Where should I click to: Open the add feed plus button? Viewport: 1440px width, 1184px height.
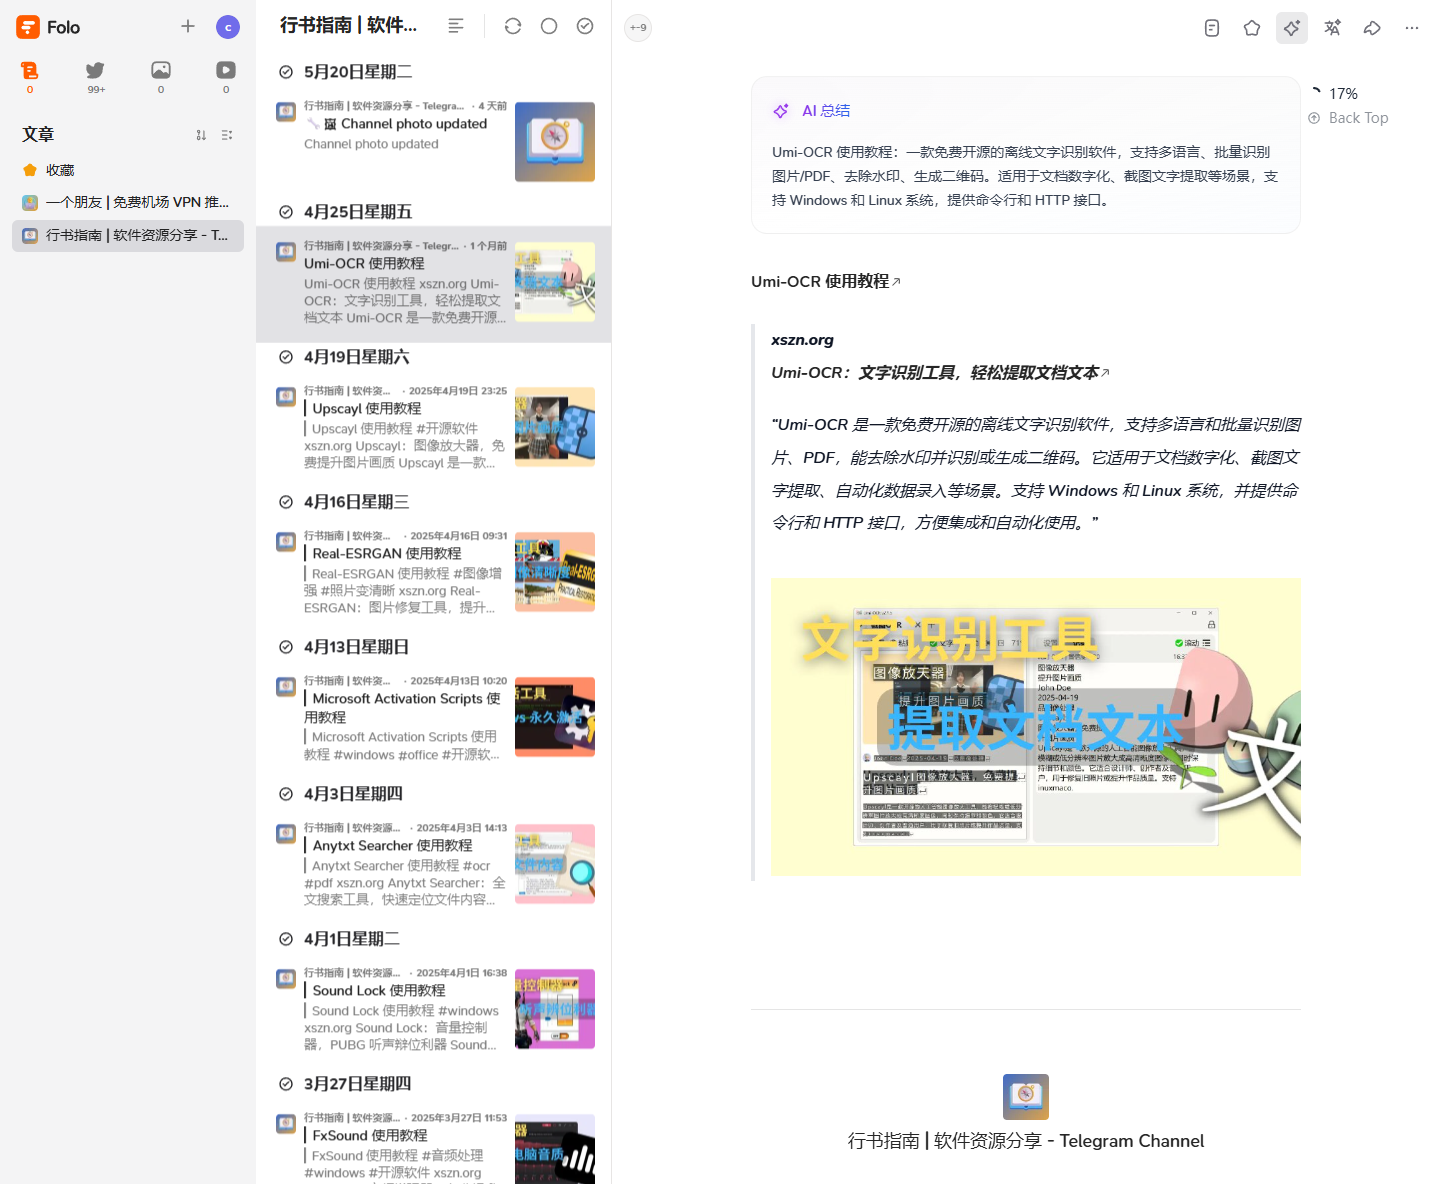(188, 26)
